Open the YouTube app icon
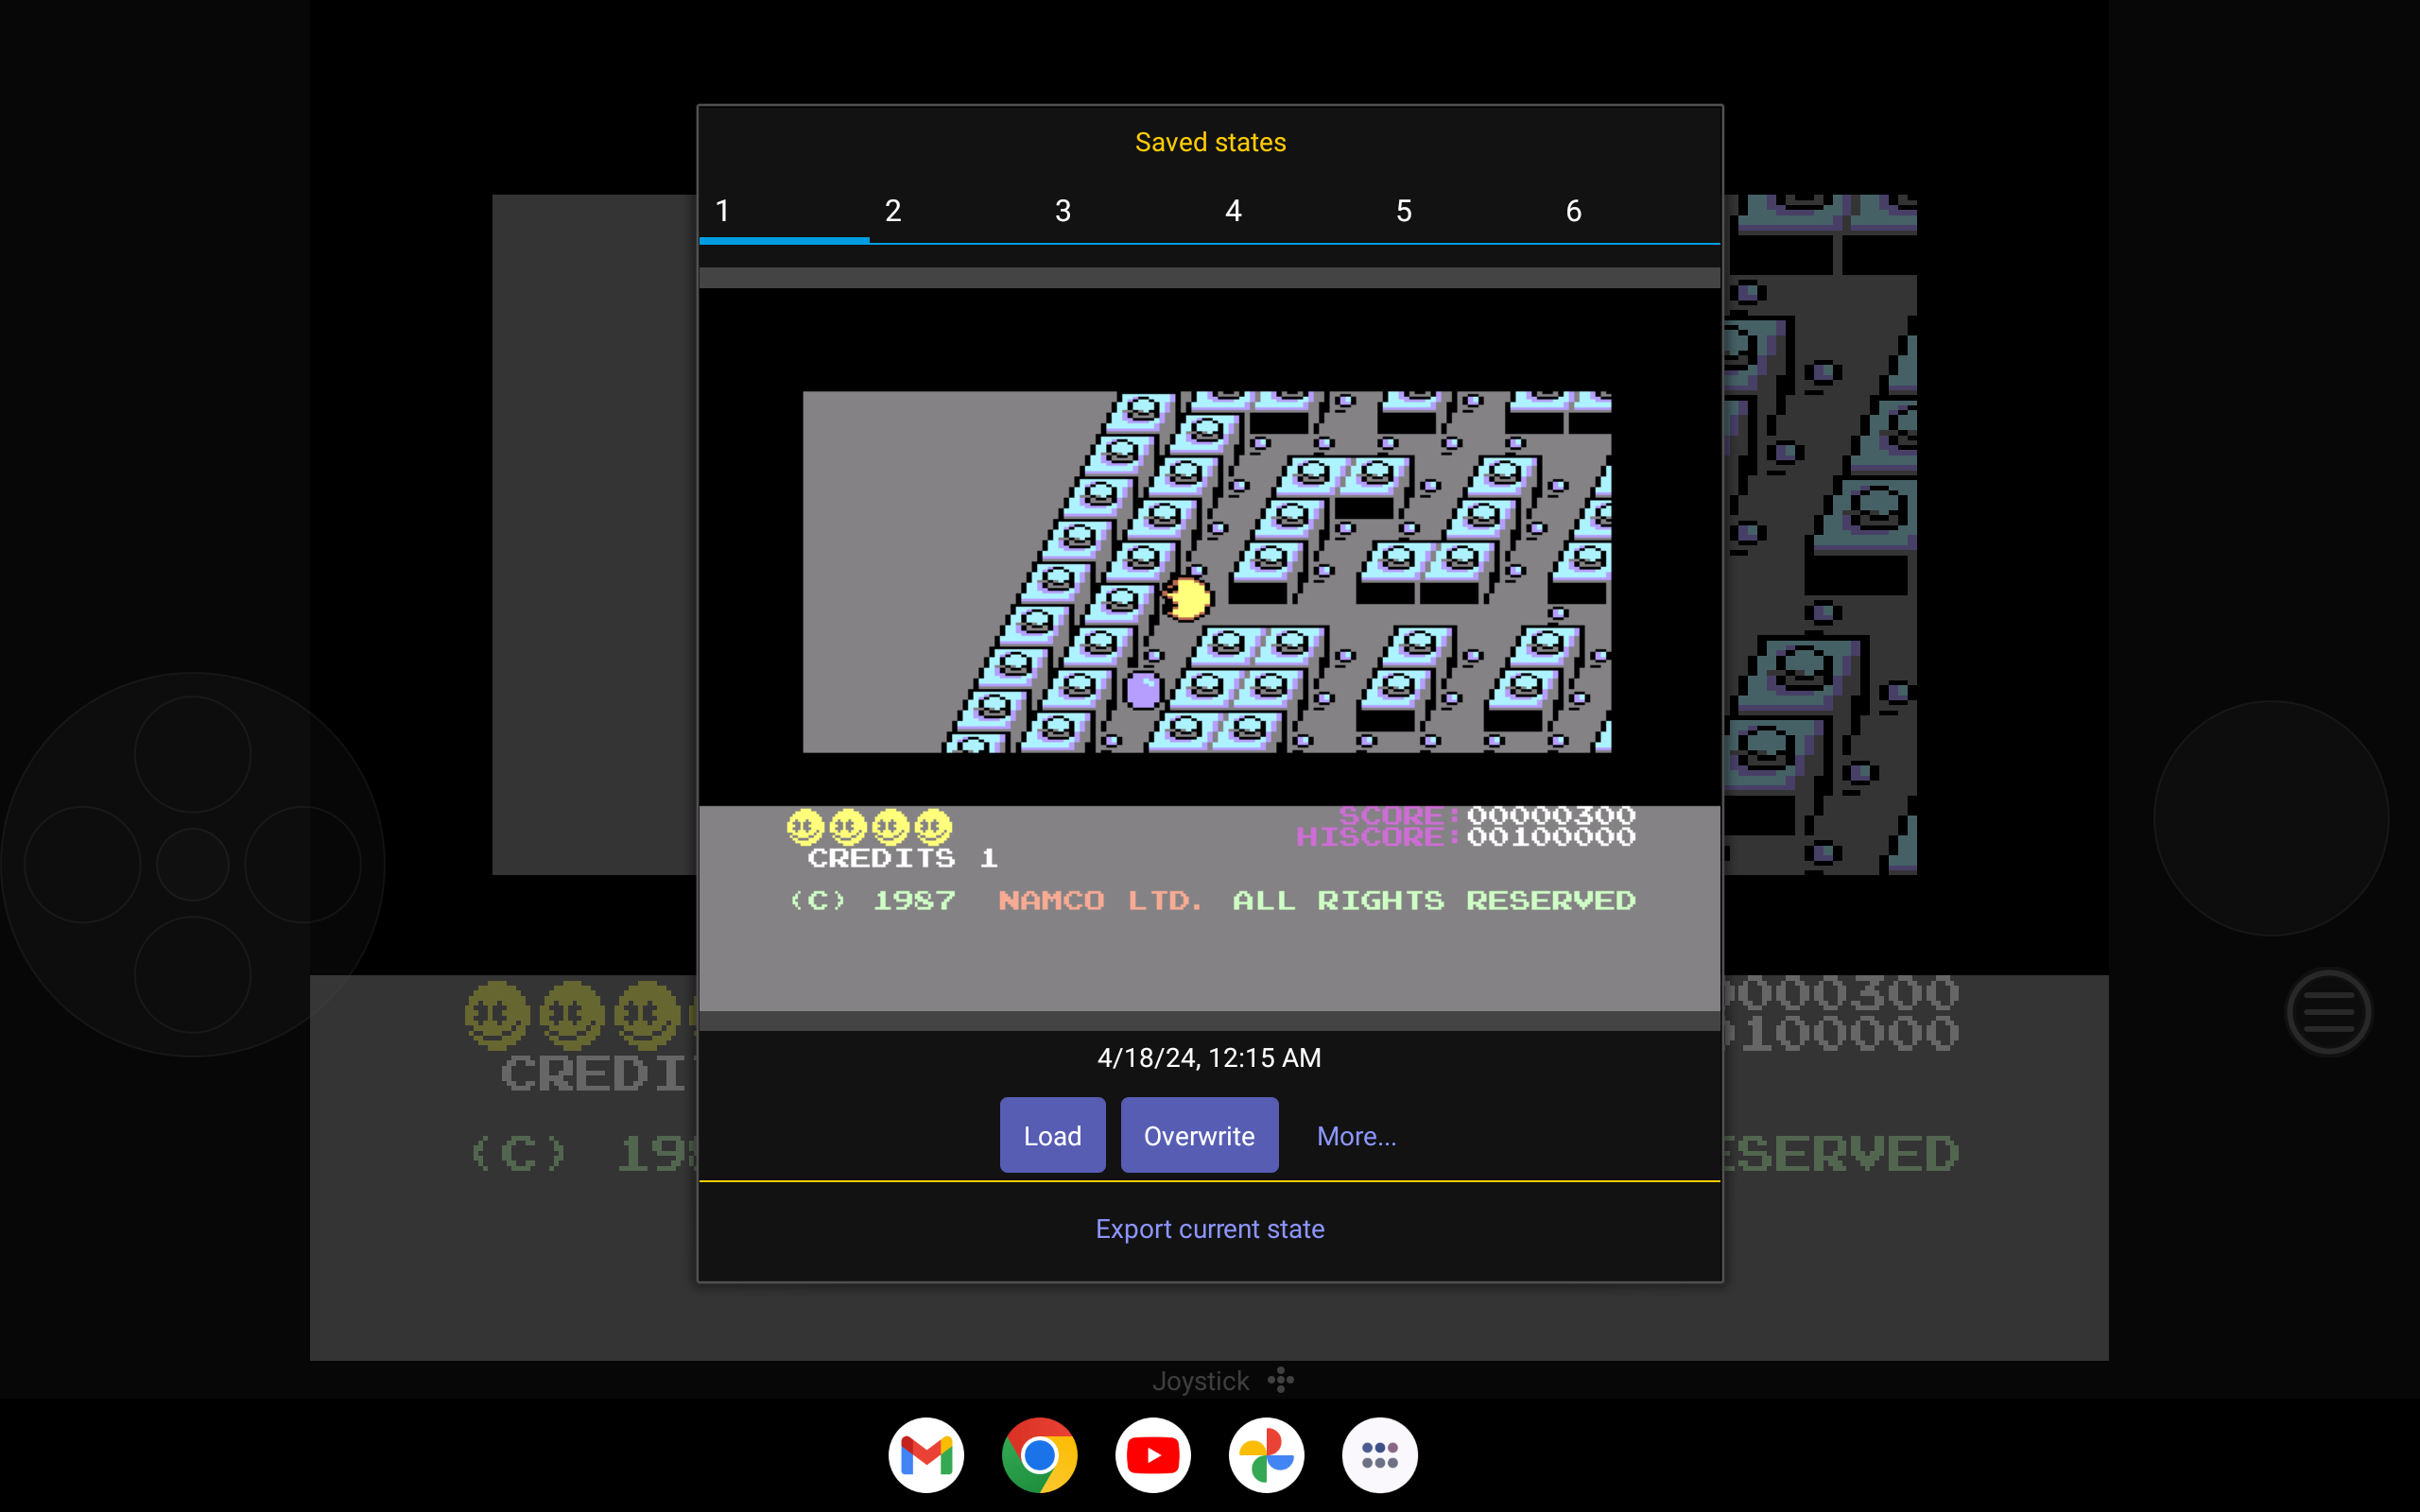Viewport: 2420px width, 1512px height. 1153,1455
